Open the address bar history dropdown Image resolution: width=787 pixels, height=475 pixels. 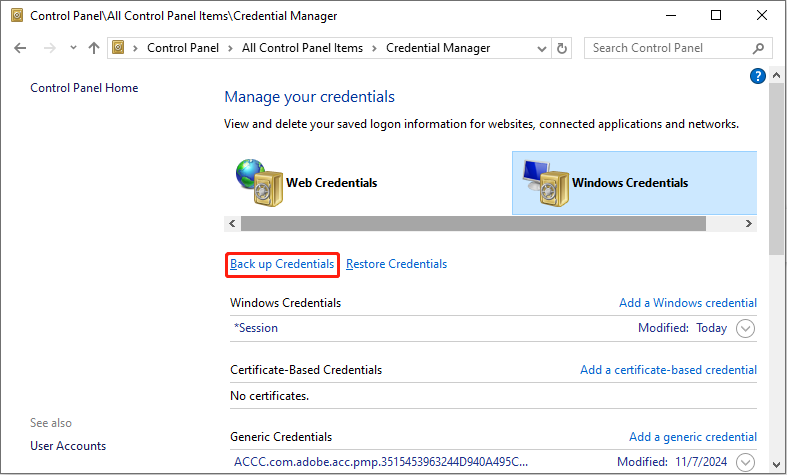point(540,48)
